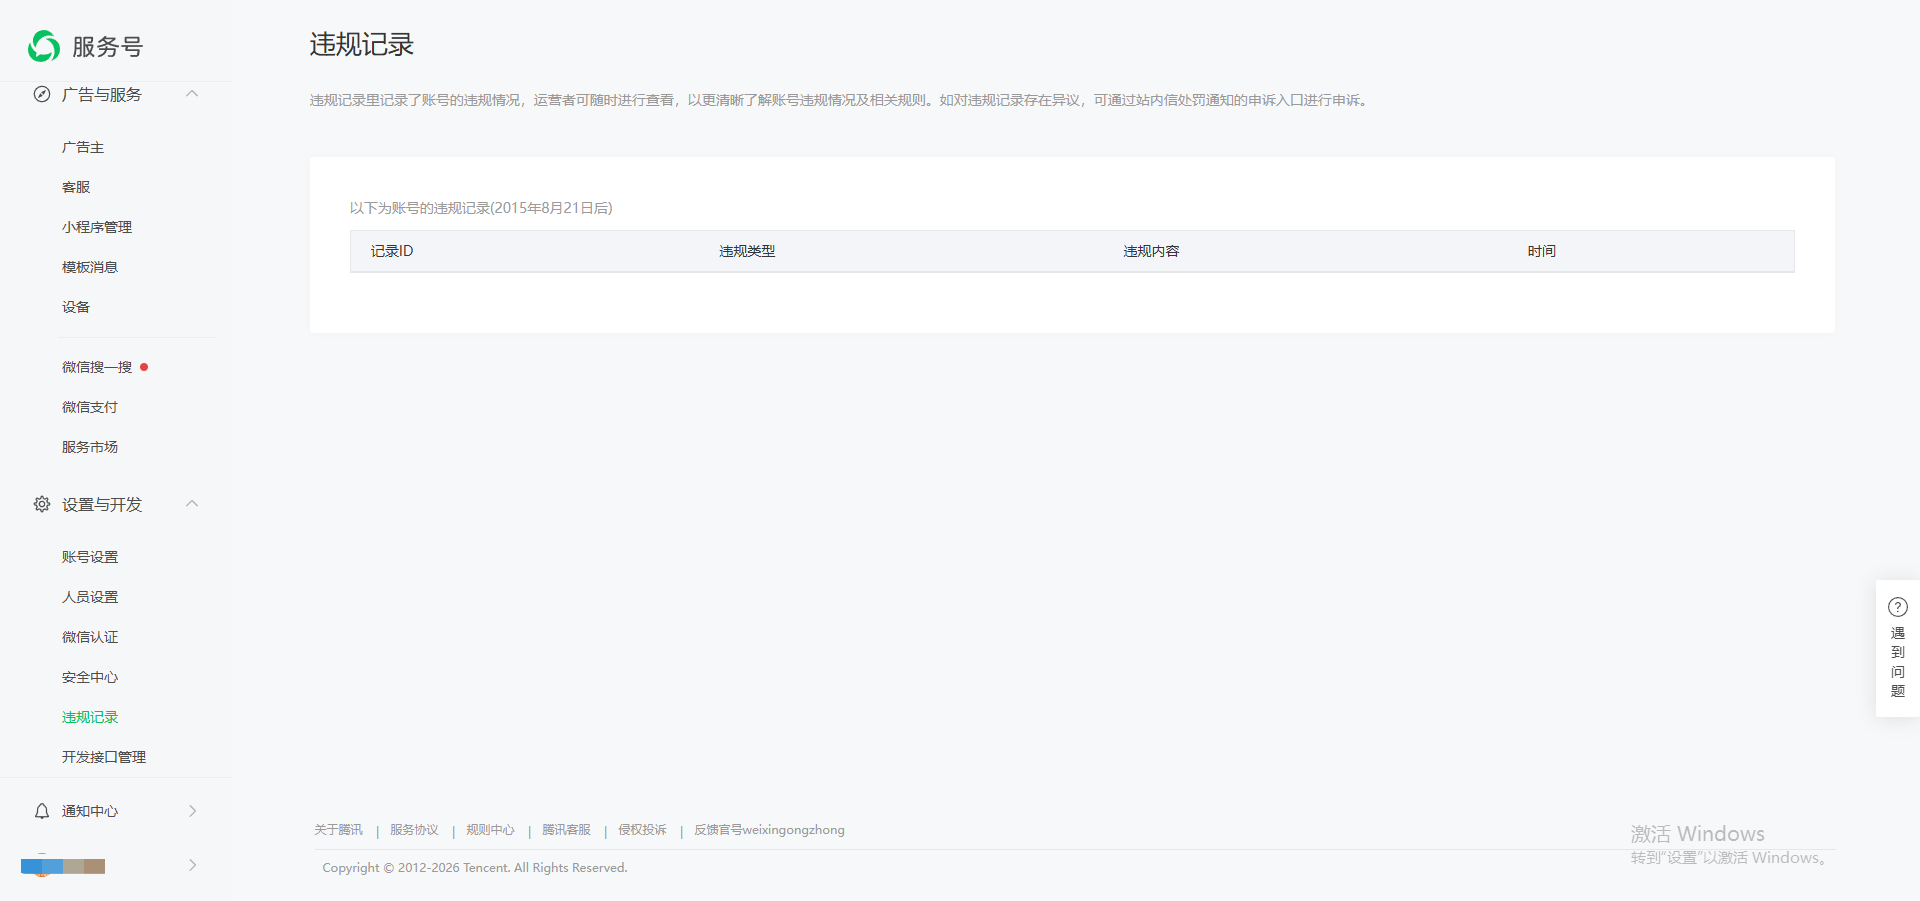This screenshot has height=901, width=1920.
Task: Open 小程序管理 in the sidebar
Action: click(x=97, y=227)
